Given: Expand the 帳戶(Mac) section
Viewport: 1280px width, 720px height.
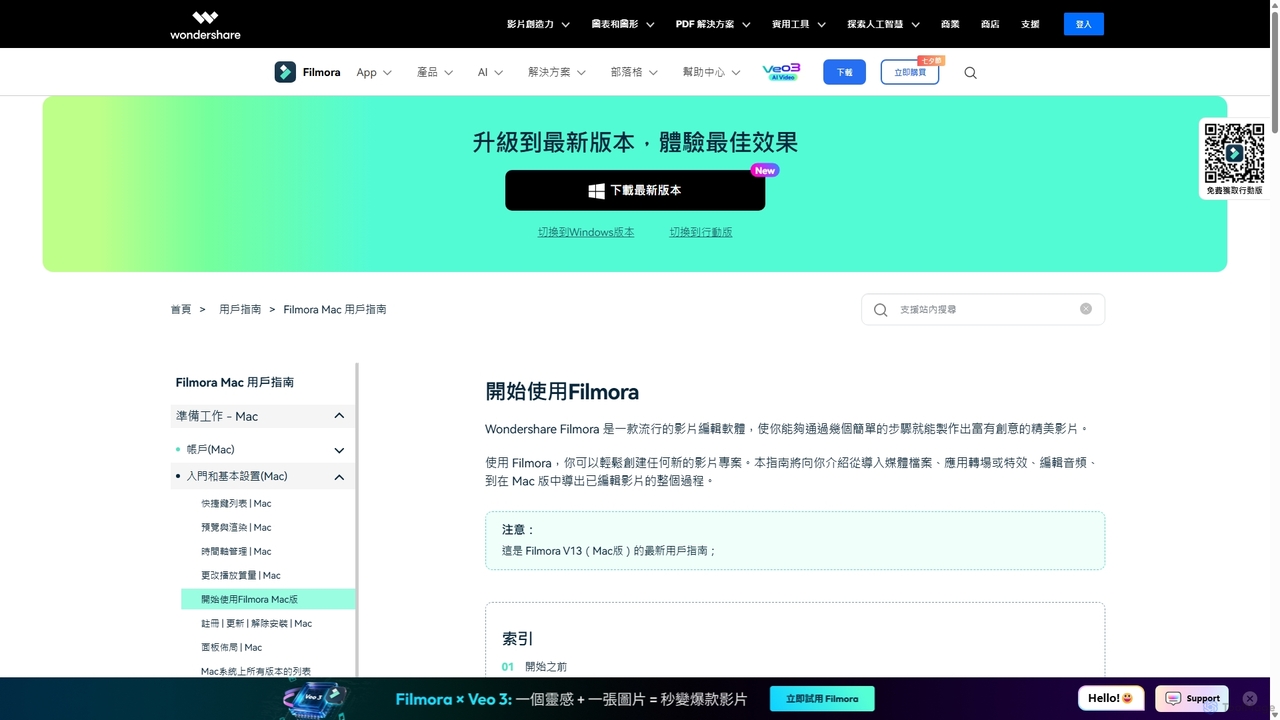Looking at the screenshot, I should 262,450.
